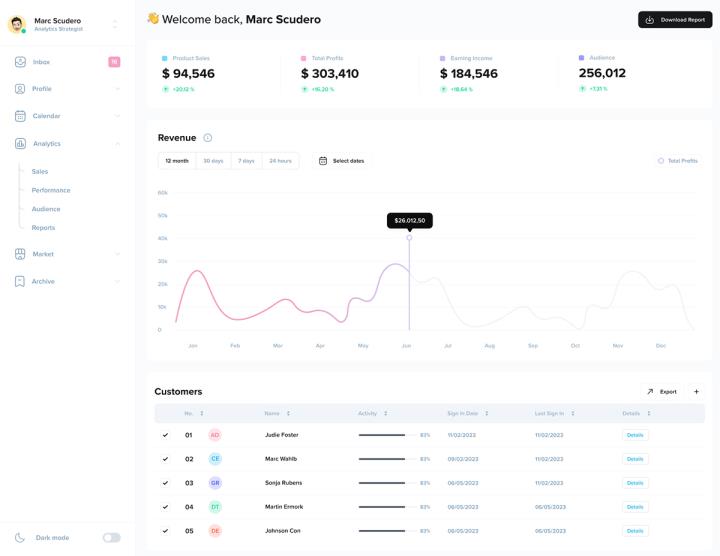Viewport: 720px width, 556px height.
Task: Click the June marker on revenue chart
Action: [409, 238]
